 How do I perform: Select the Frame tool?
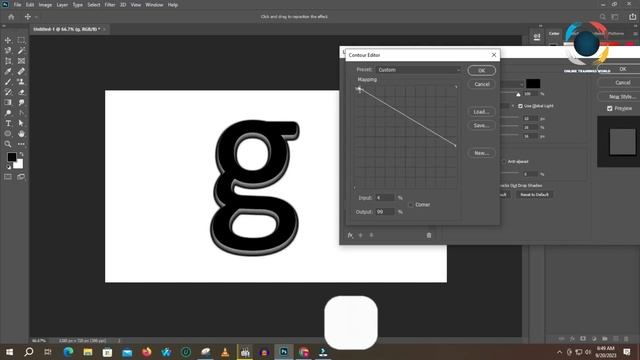pyautogui.click(x=21, y=61)
